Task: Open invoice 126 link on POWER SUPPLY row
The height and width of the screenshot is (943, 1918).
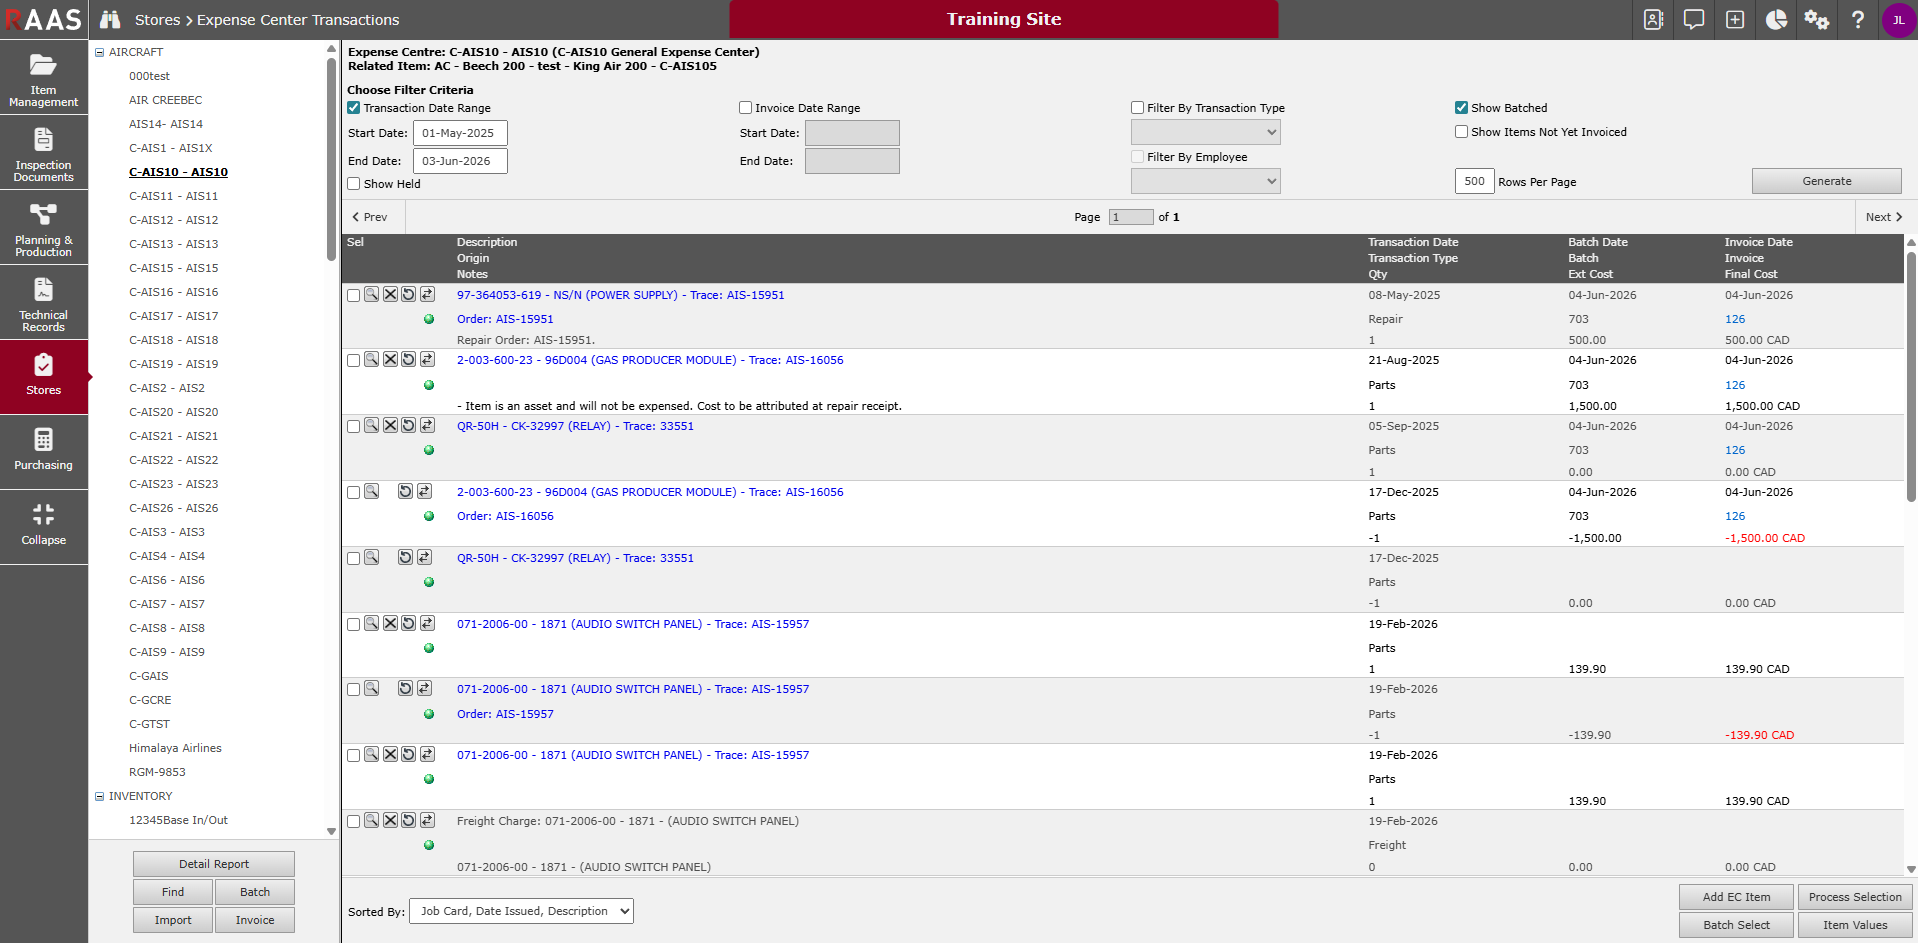Action: pyautogui.click(x=1735, y=319)
